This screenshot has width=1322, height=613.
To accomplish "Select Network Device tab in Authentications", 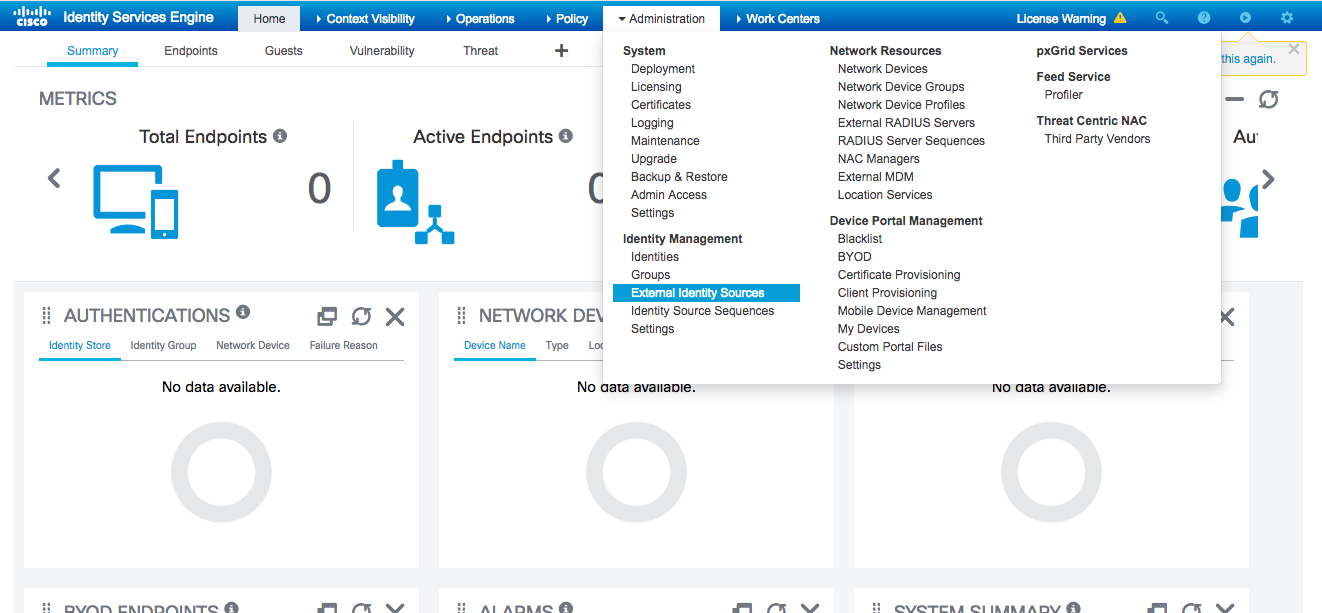I will point(253,346).
